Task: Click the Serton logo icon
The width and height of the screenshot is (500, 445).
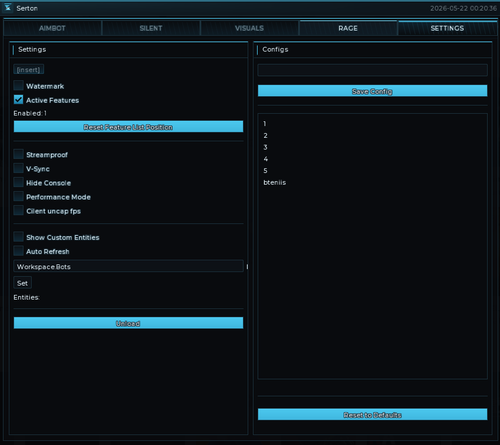Action: (x=8, y=8)
